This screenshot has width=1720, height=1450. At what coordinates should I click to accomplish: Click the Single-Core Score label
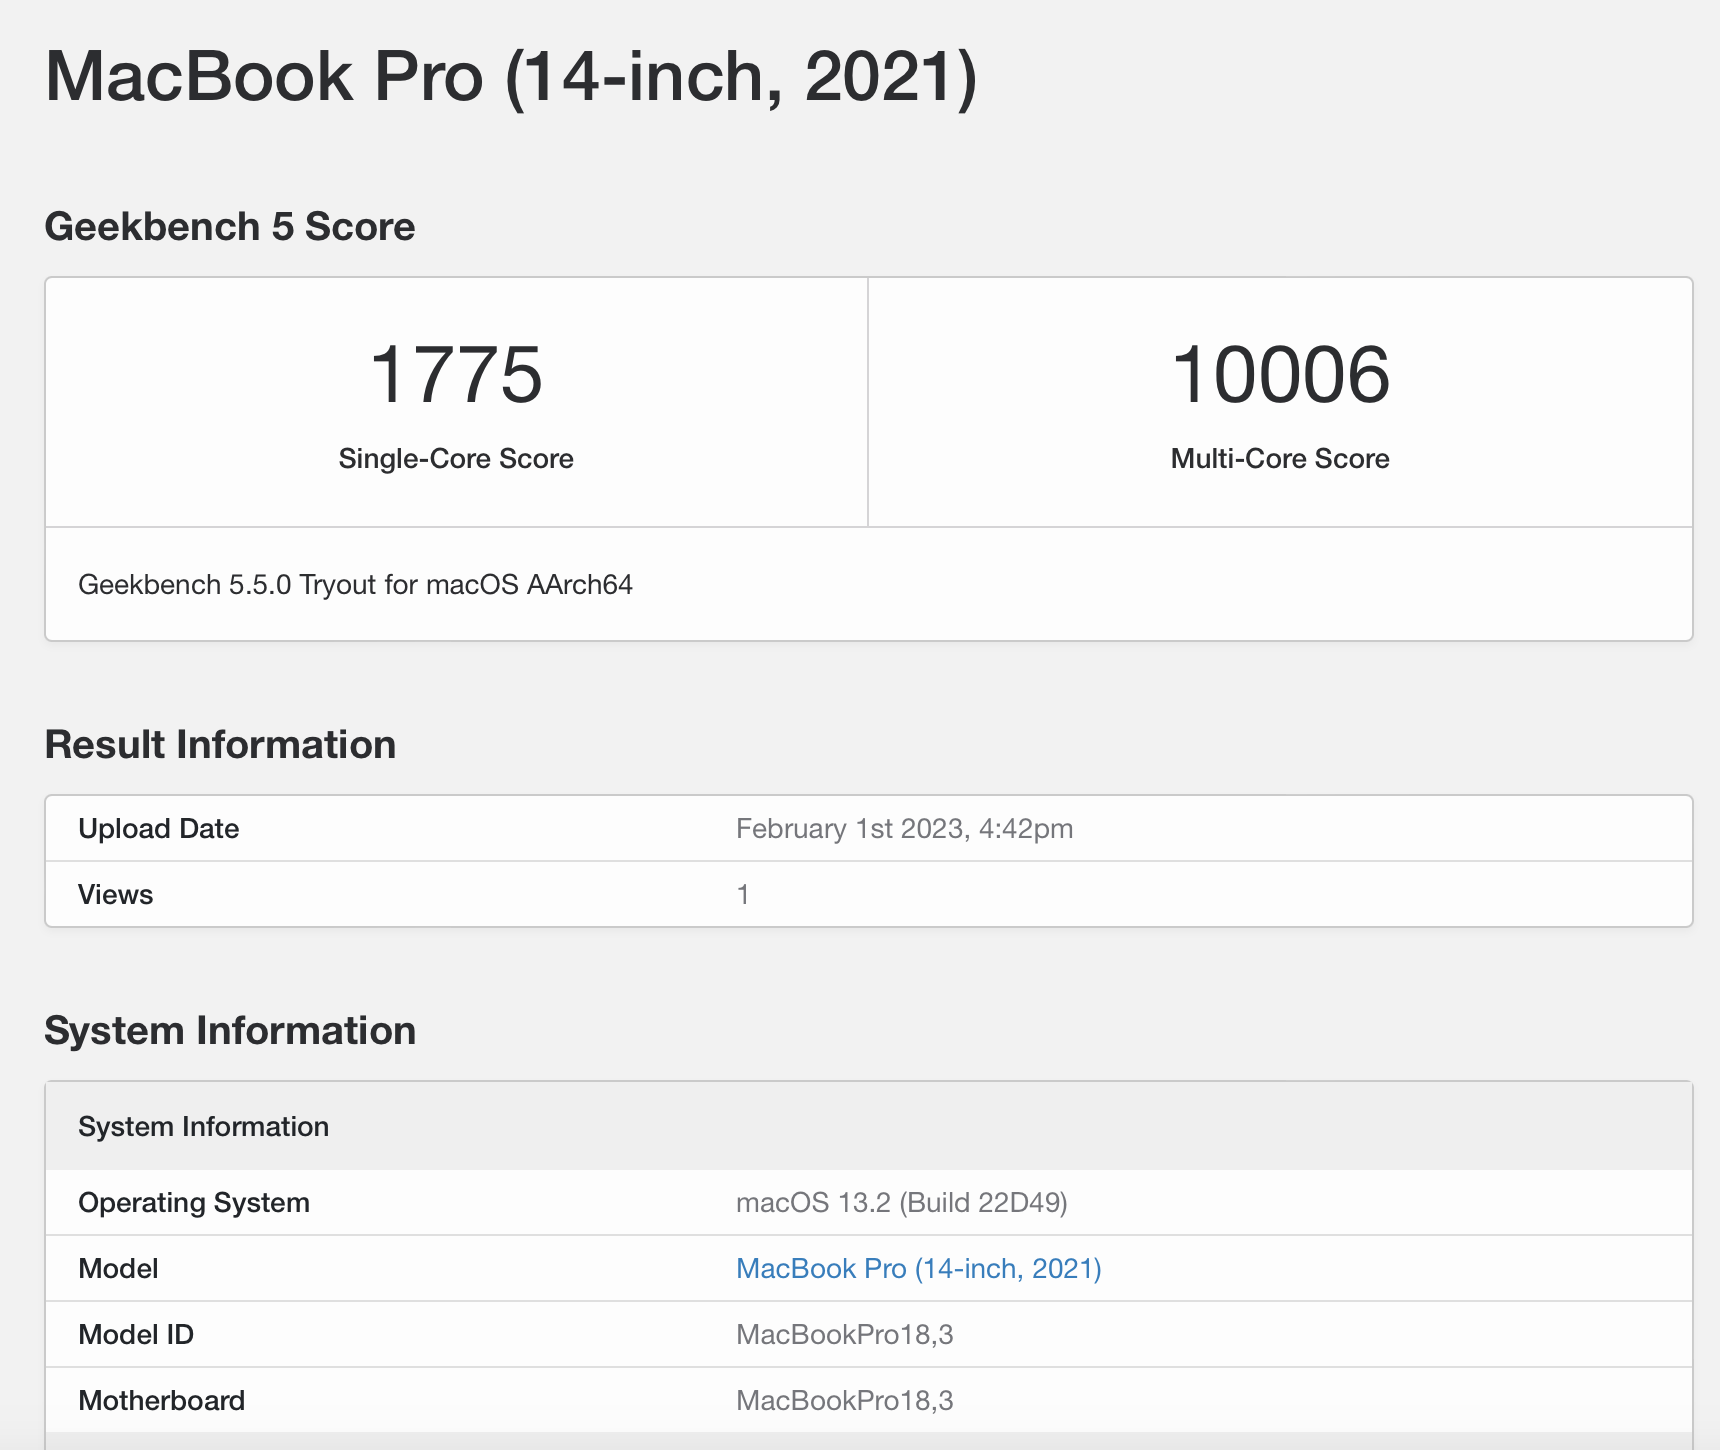455,458
